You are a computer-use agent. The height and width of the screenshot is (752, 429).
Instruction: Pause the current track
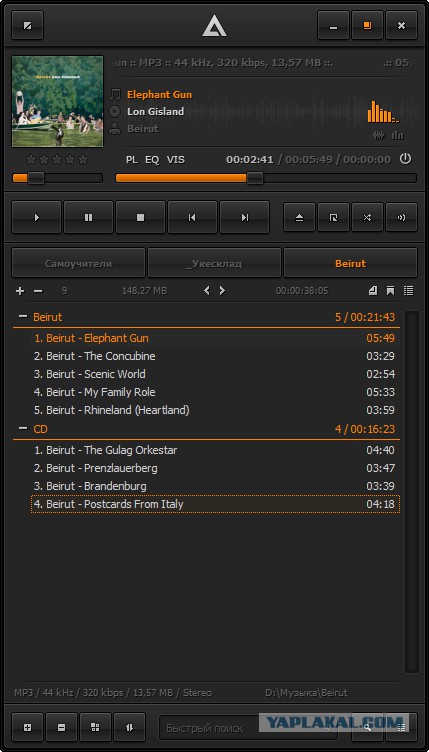pos(89,217)
